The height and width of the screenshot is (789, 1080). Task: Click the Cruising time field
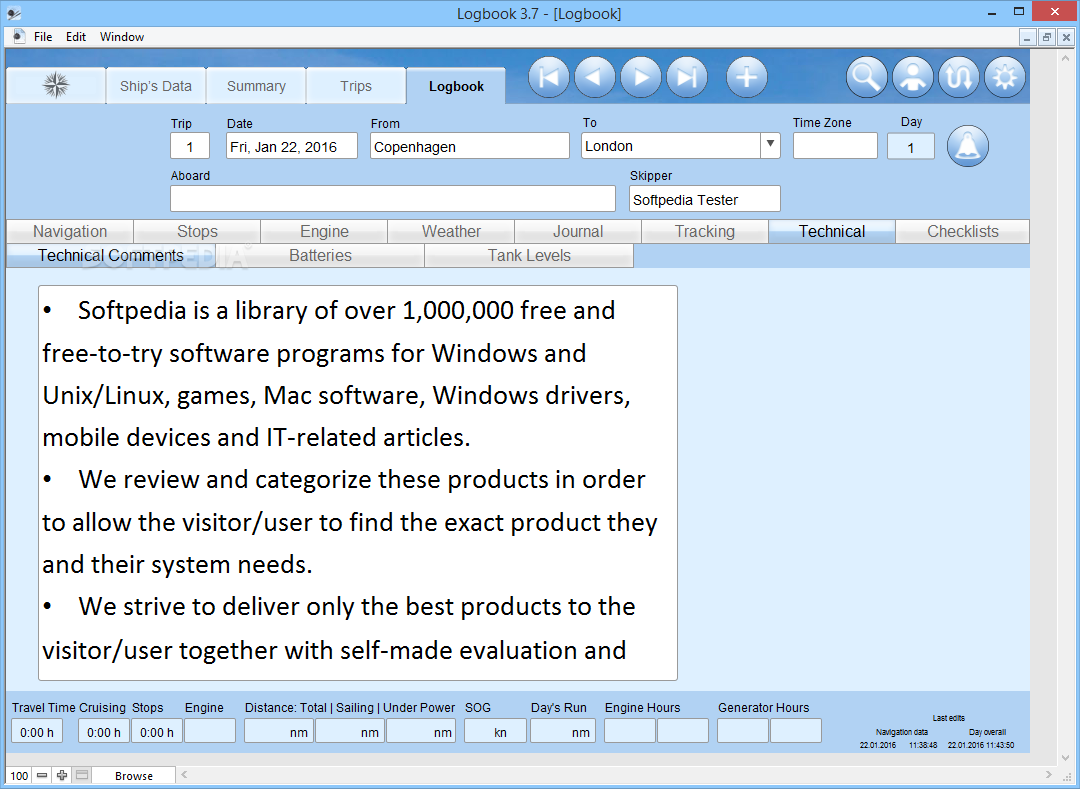coord(104,731)
